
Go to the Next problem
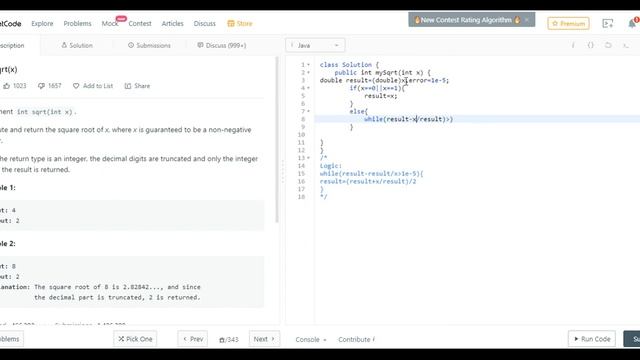point(264,339)
